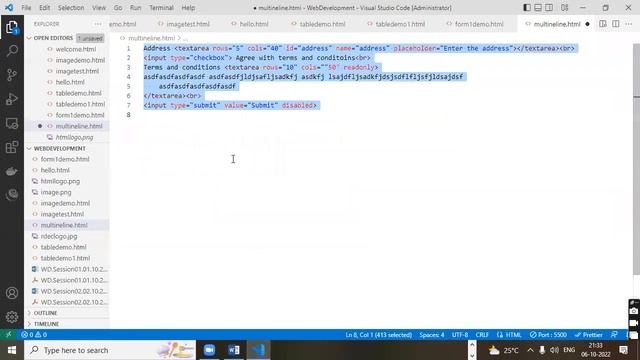
Task: Change end of line sequence CRLF
Action: coord(482,335)
